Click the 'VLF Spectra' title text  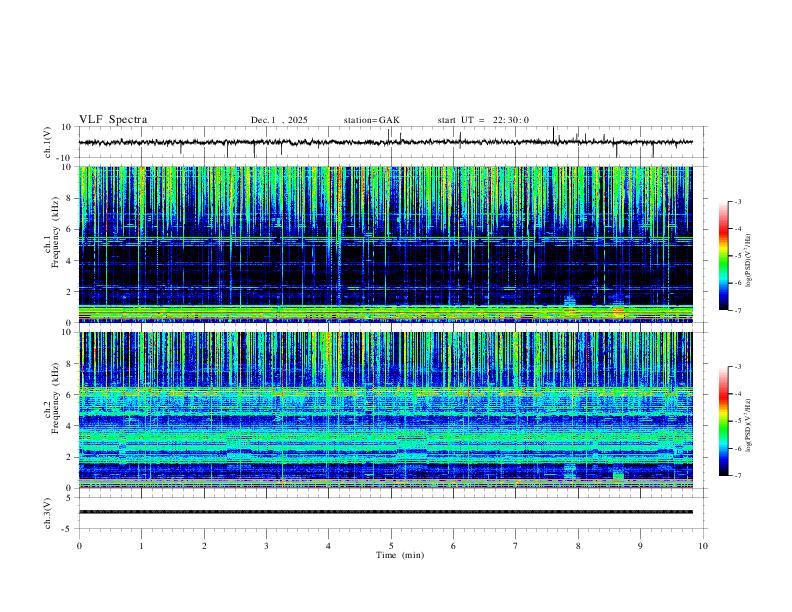click(x=113, y=120)
